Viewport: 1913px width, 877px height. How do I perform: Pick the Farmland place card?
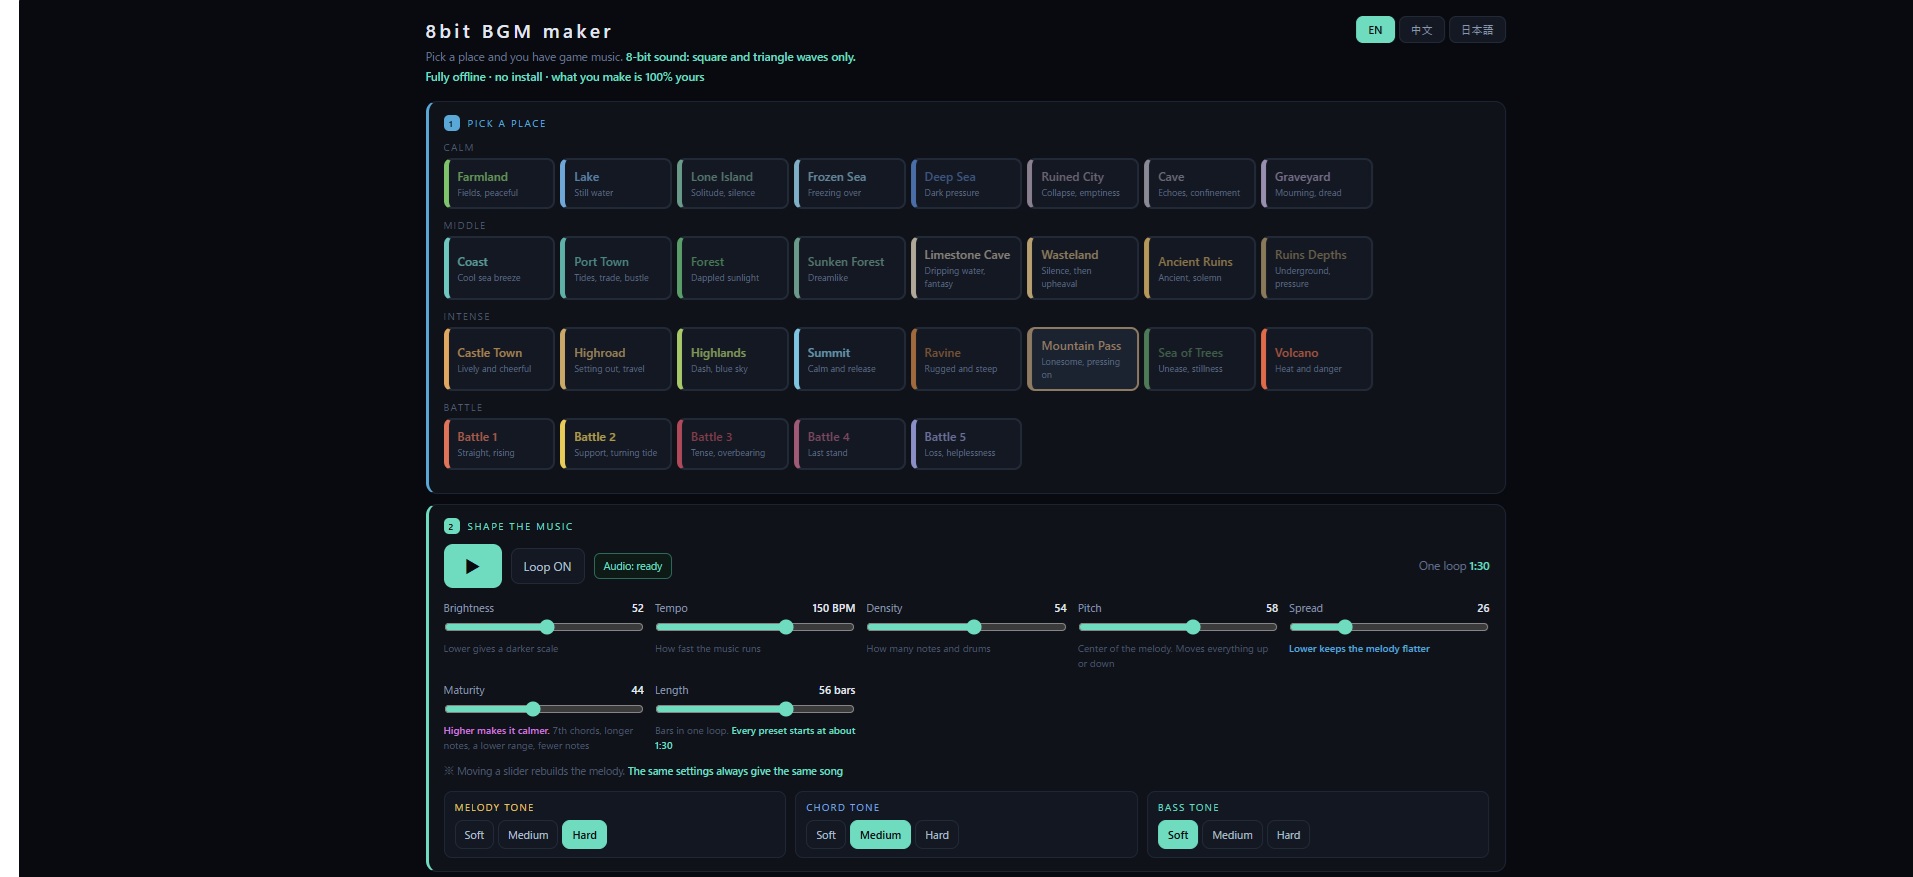(499, 184)
